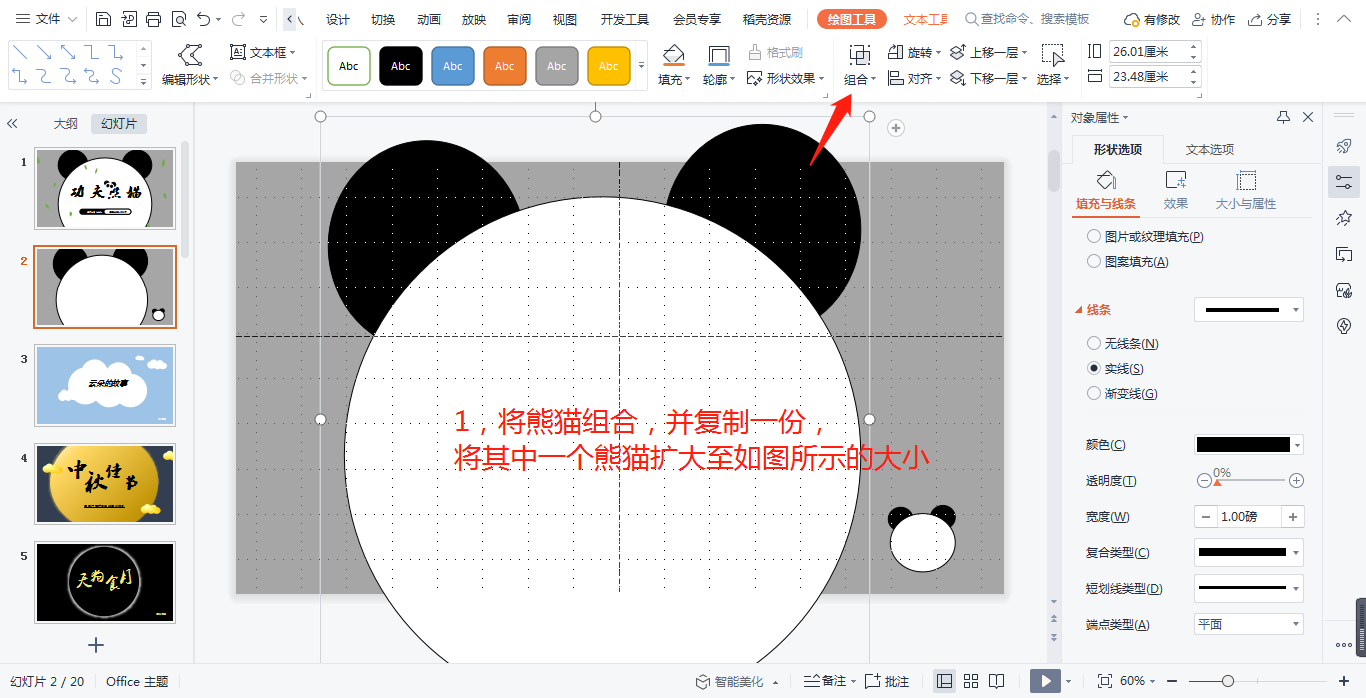
Task: Open the Select (选择) pane tool
Action: (1053, 65)
